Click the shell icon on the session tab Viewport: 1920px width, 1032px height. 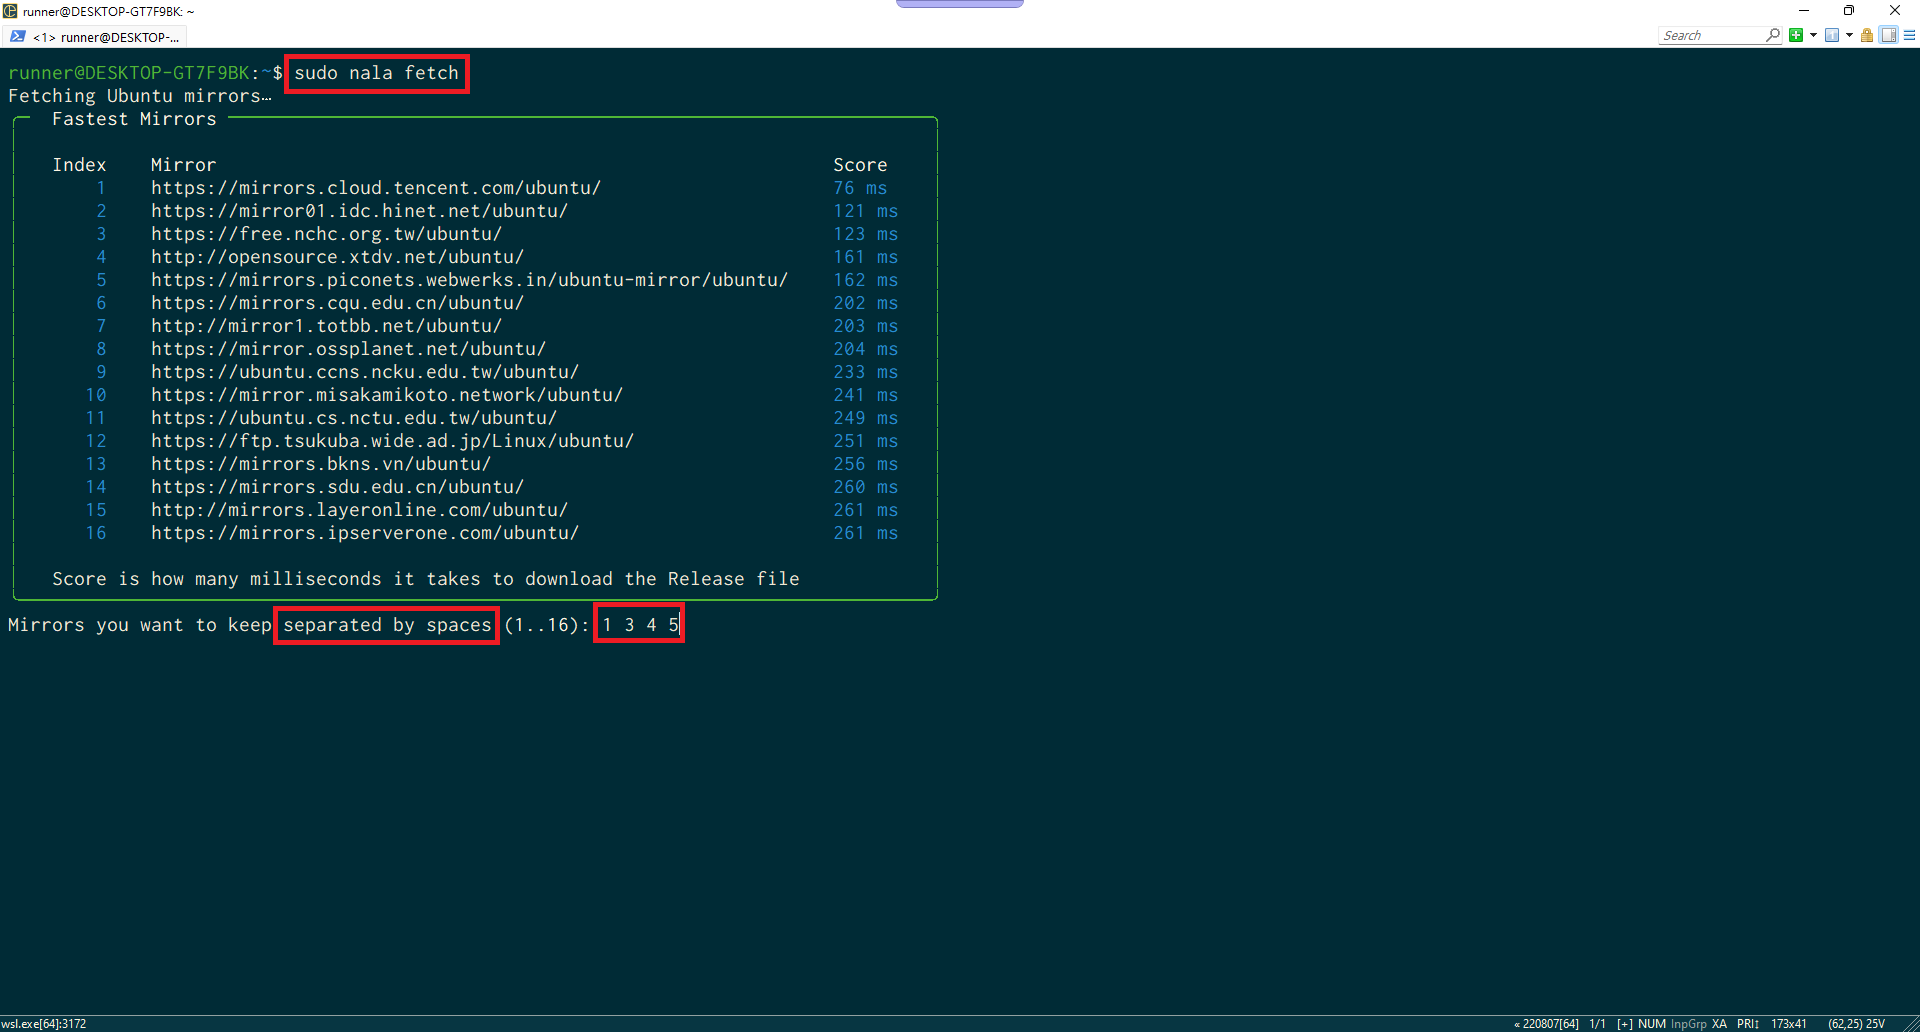pos(18,36)
